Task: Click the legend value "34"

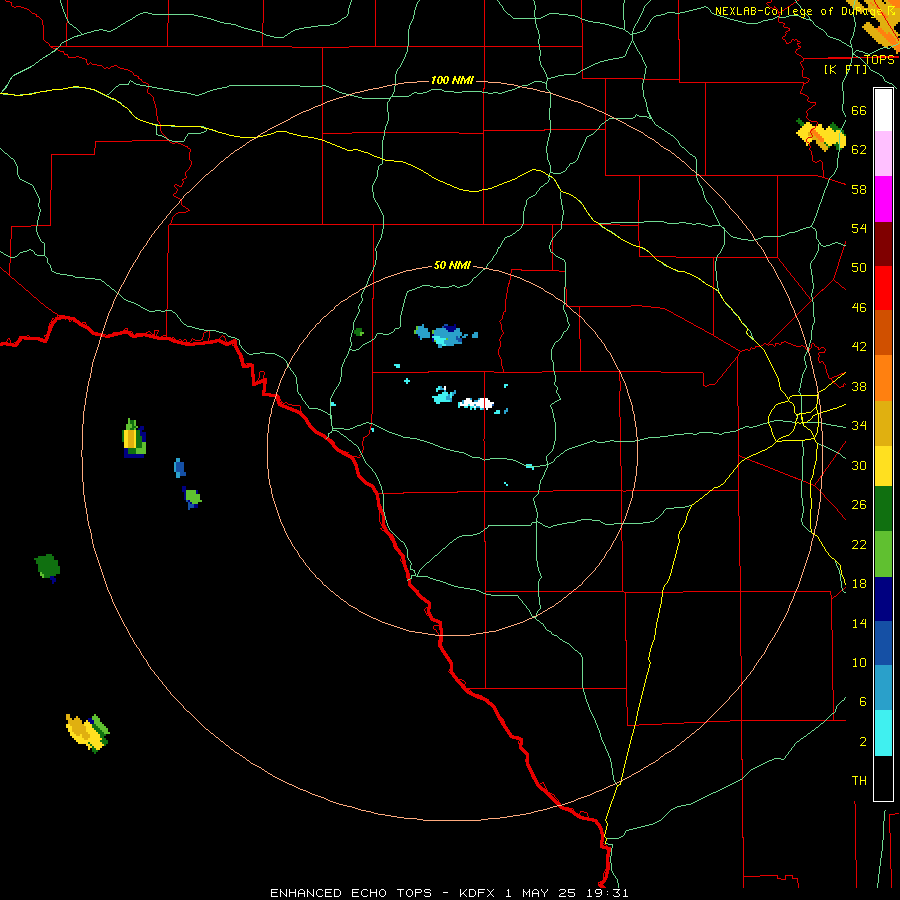Action: coord(859,426)
